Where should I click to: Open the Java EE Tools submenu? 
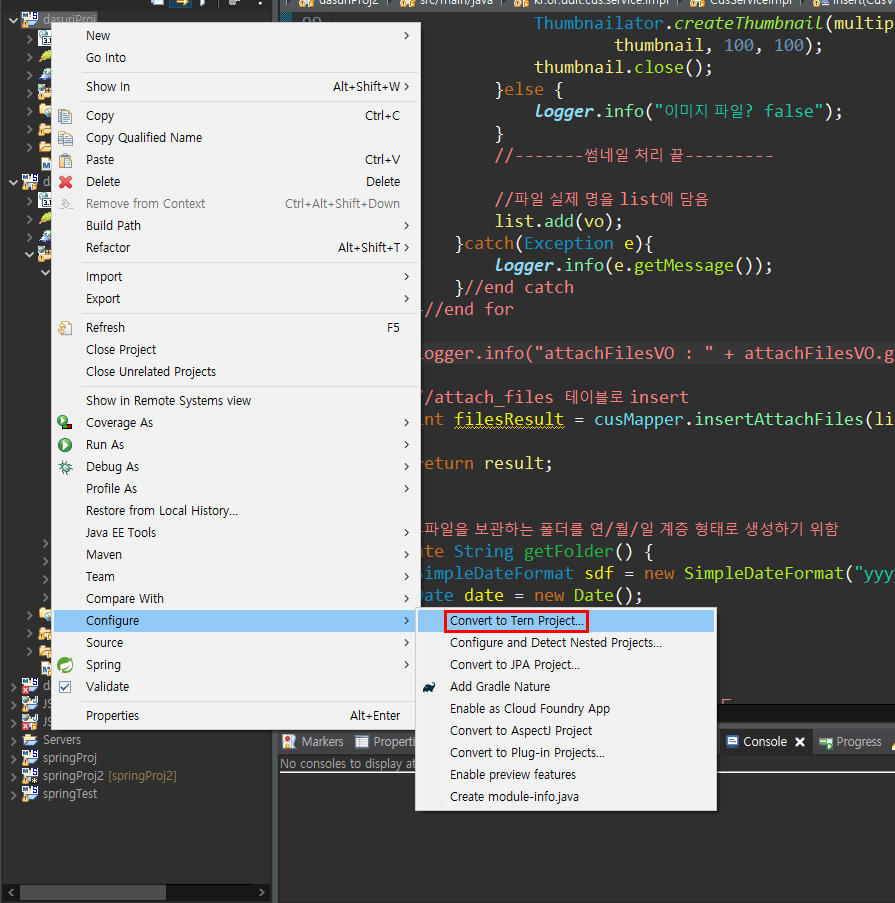(x=237, y=533)
